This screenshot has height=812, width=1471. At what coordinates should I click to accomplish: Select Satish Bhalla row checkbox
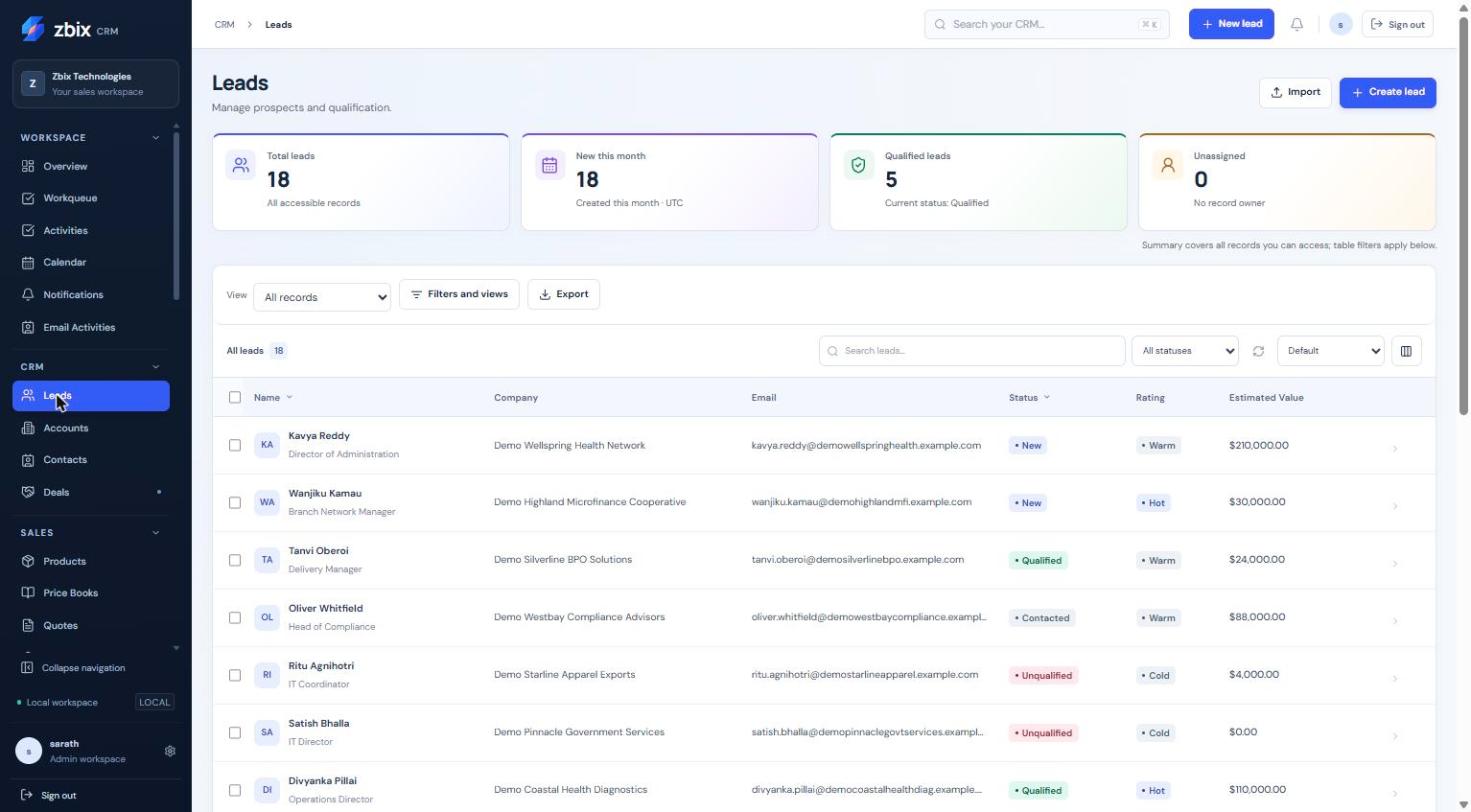click(235, 732)
